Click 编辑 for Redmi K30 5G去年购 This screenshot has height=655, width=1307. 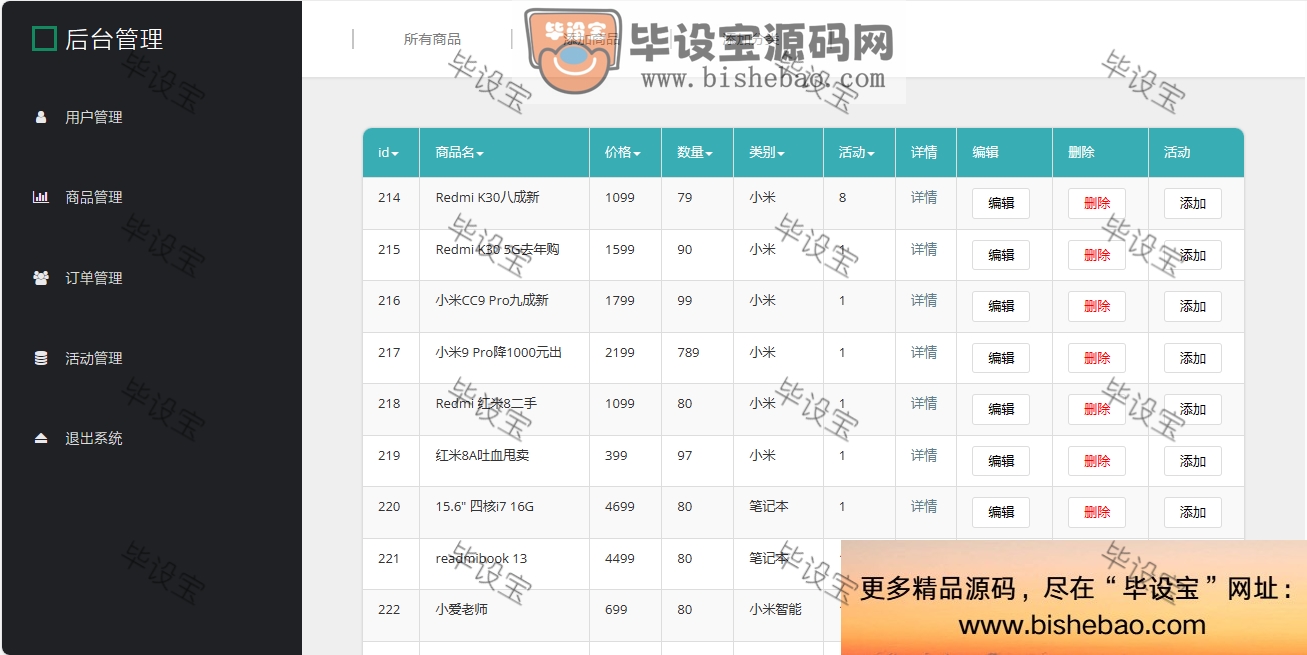coord(1001,255)
